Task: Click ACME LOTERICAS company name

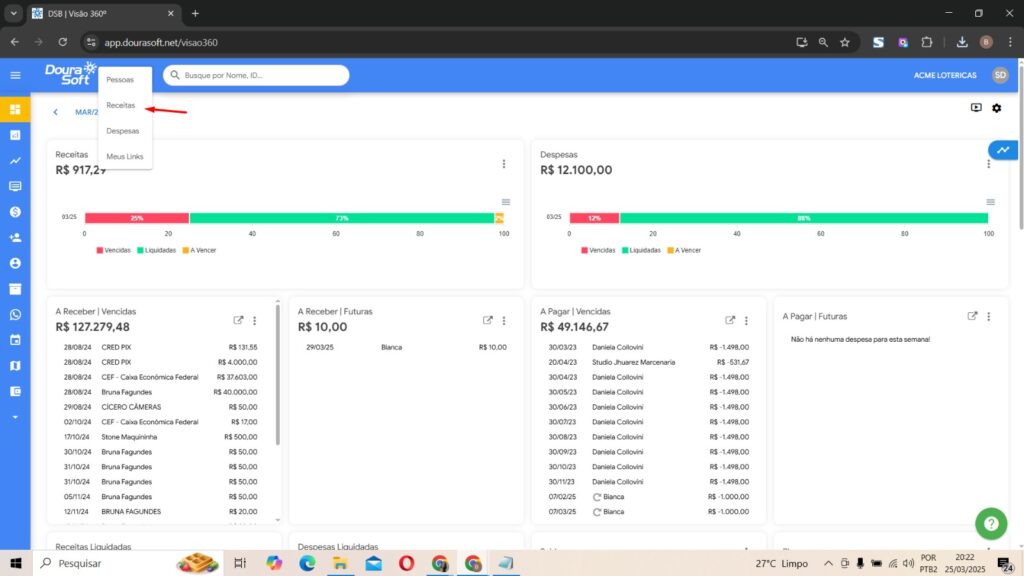Action: (945, 76)
